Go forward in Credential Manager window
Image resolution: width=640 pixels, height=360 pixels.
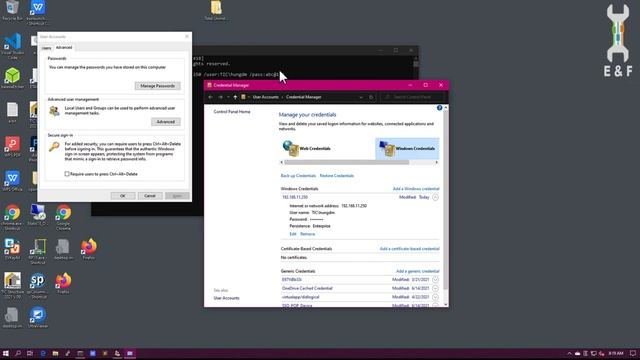coord(220,97)
